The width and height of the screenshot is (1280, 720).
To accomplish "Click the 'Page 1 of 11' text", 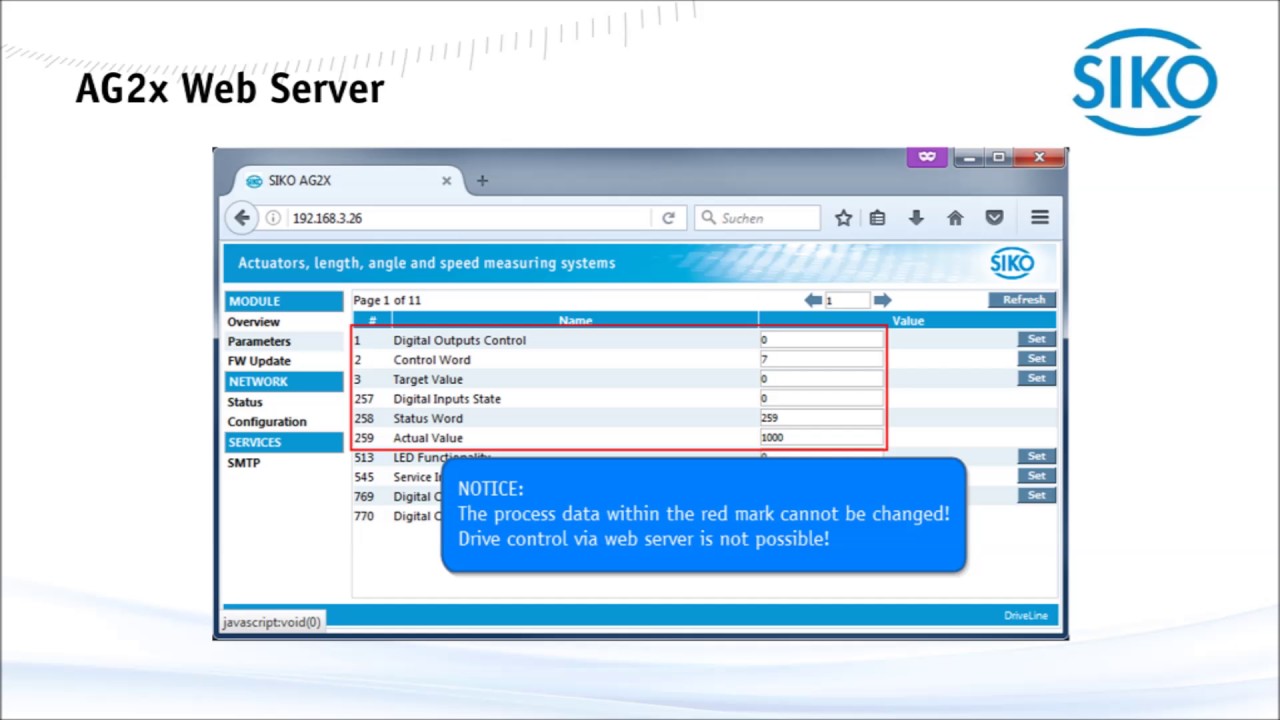I will pyautogui.click(x=387, y=300).
